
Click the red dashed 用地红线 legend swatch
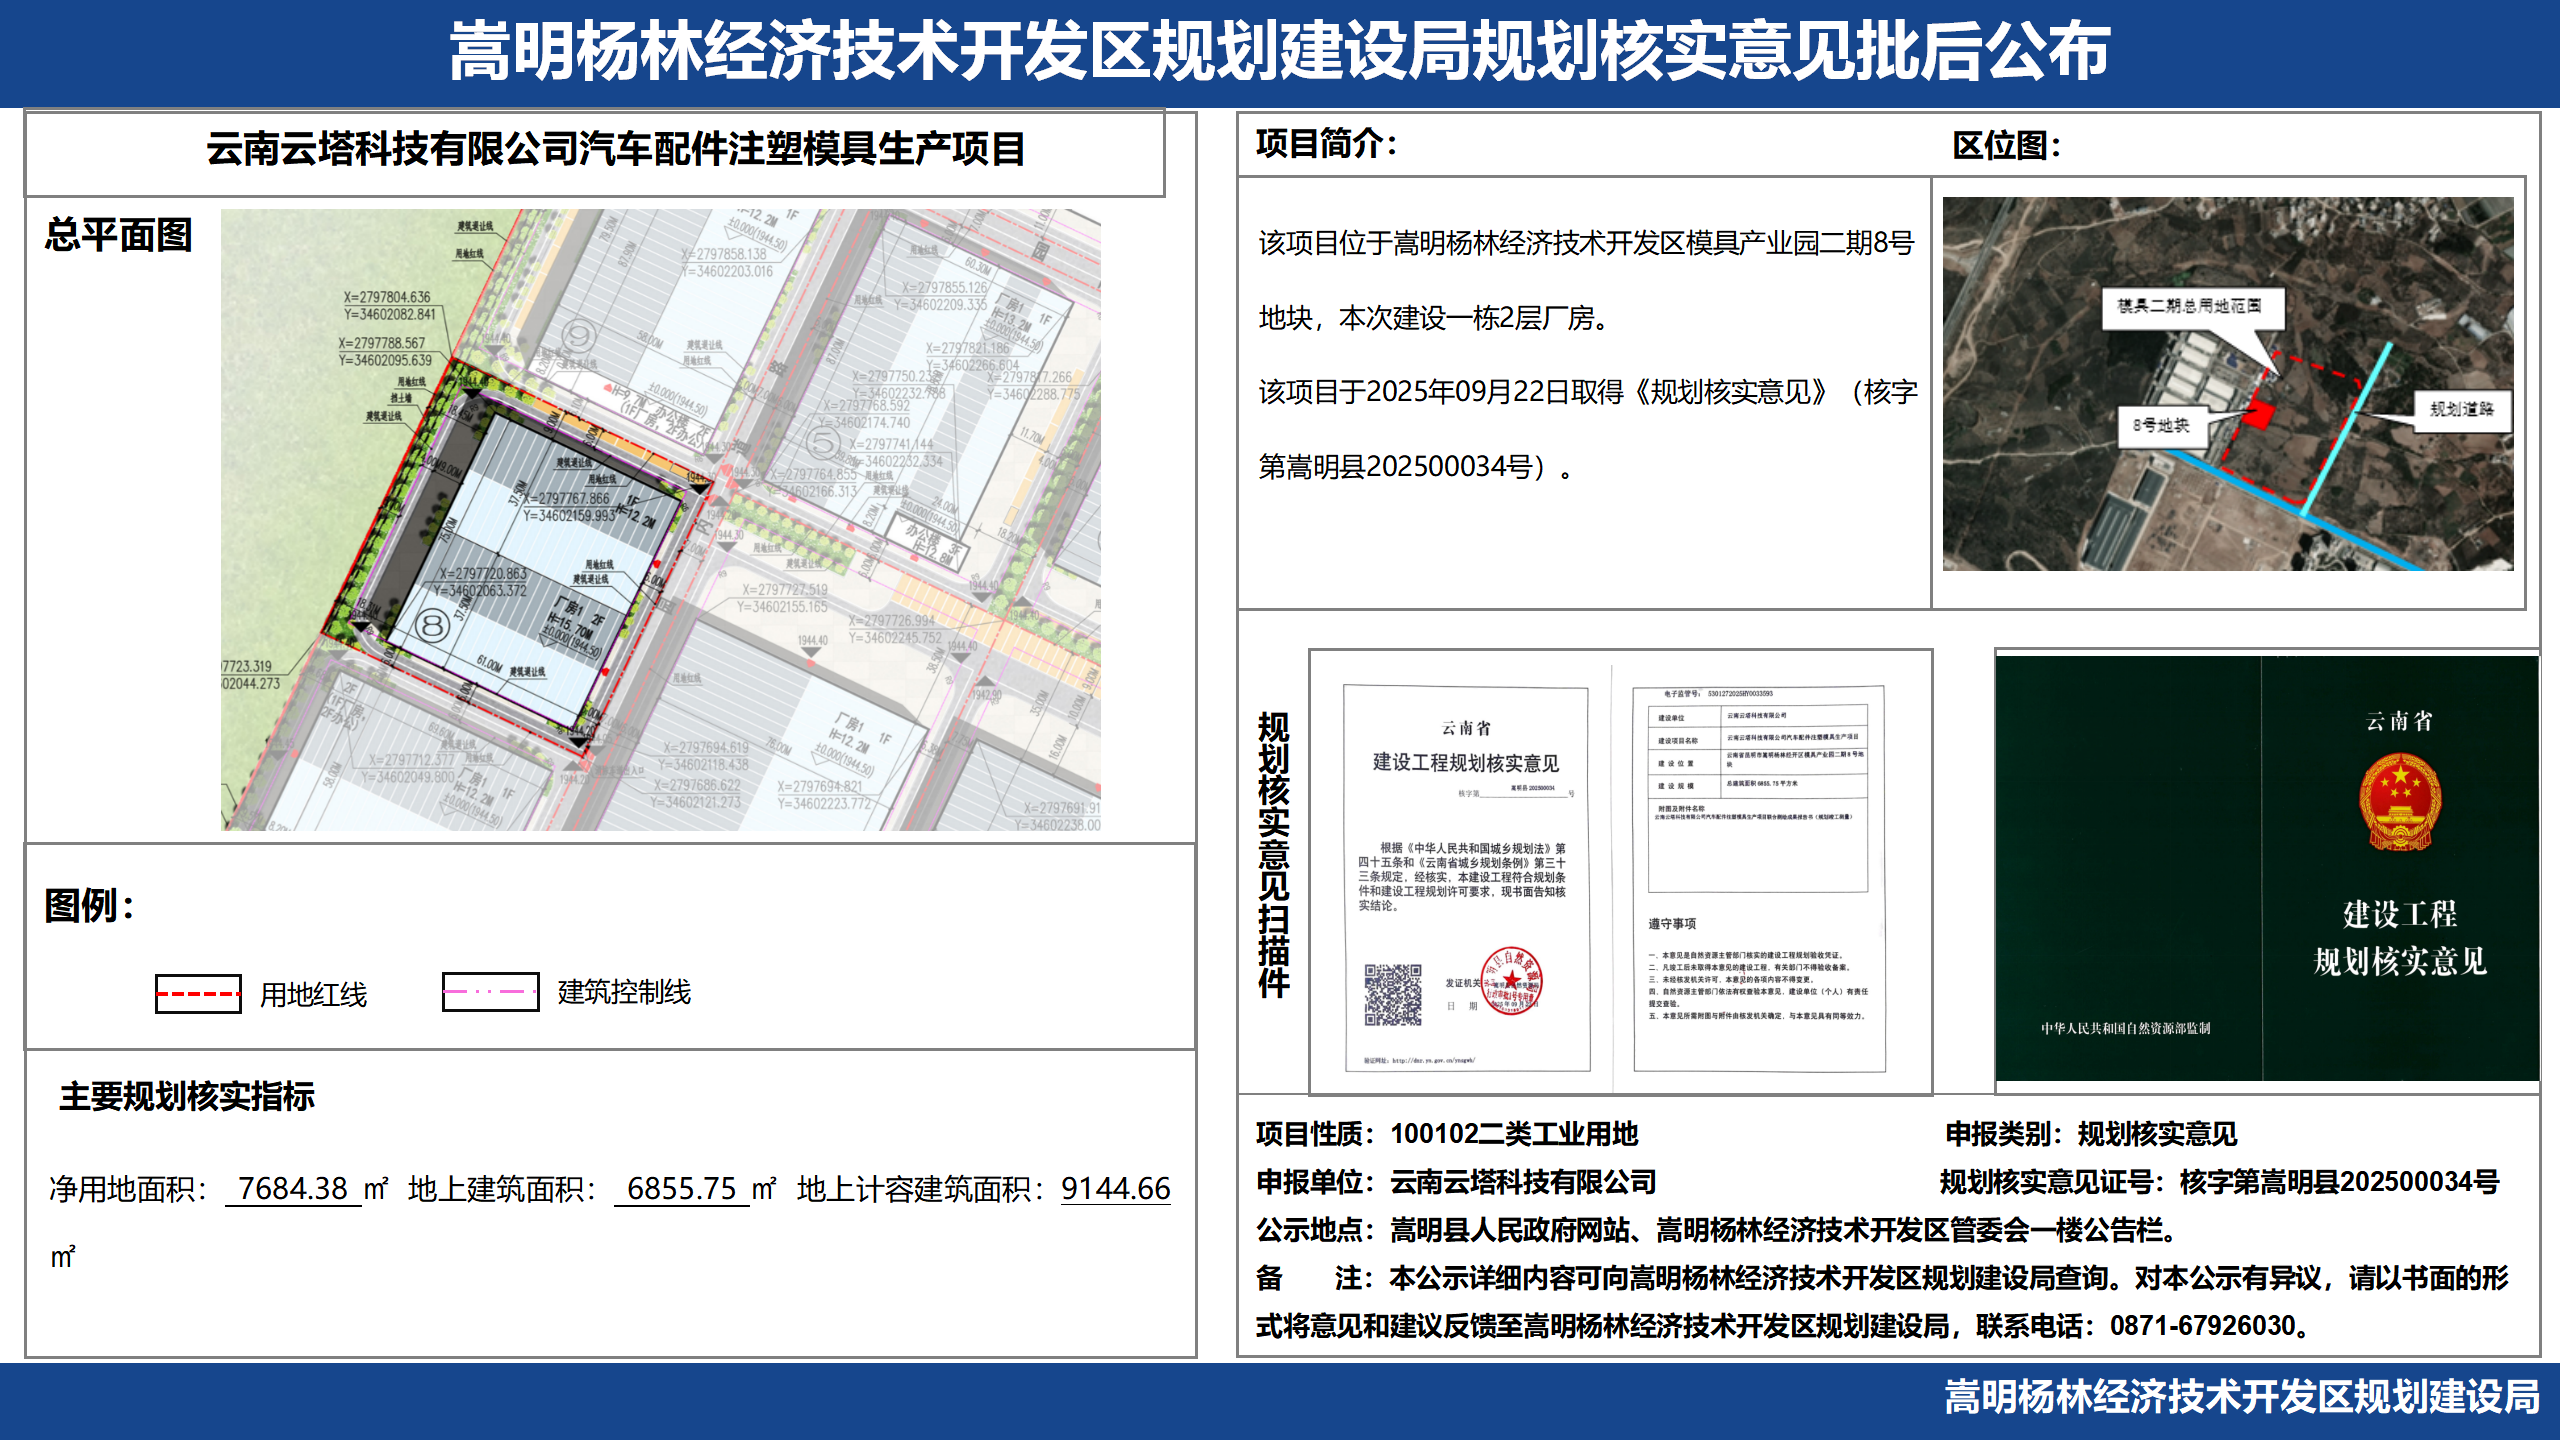(198, 993)
